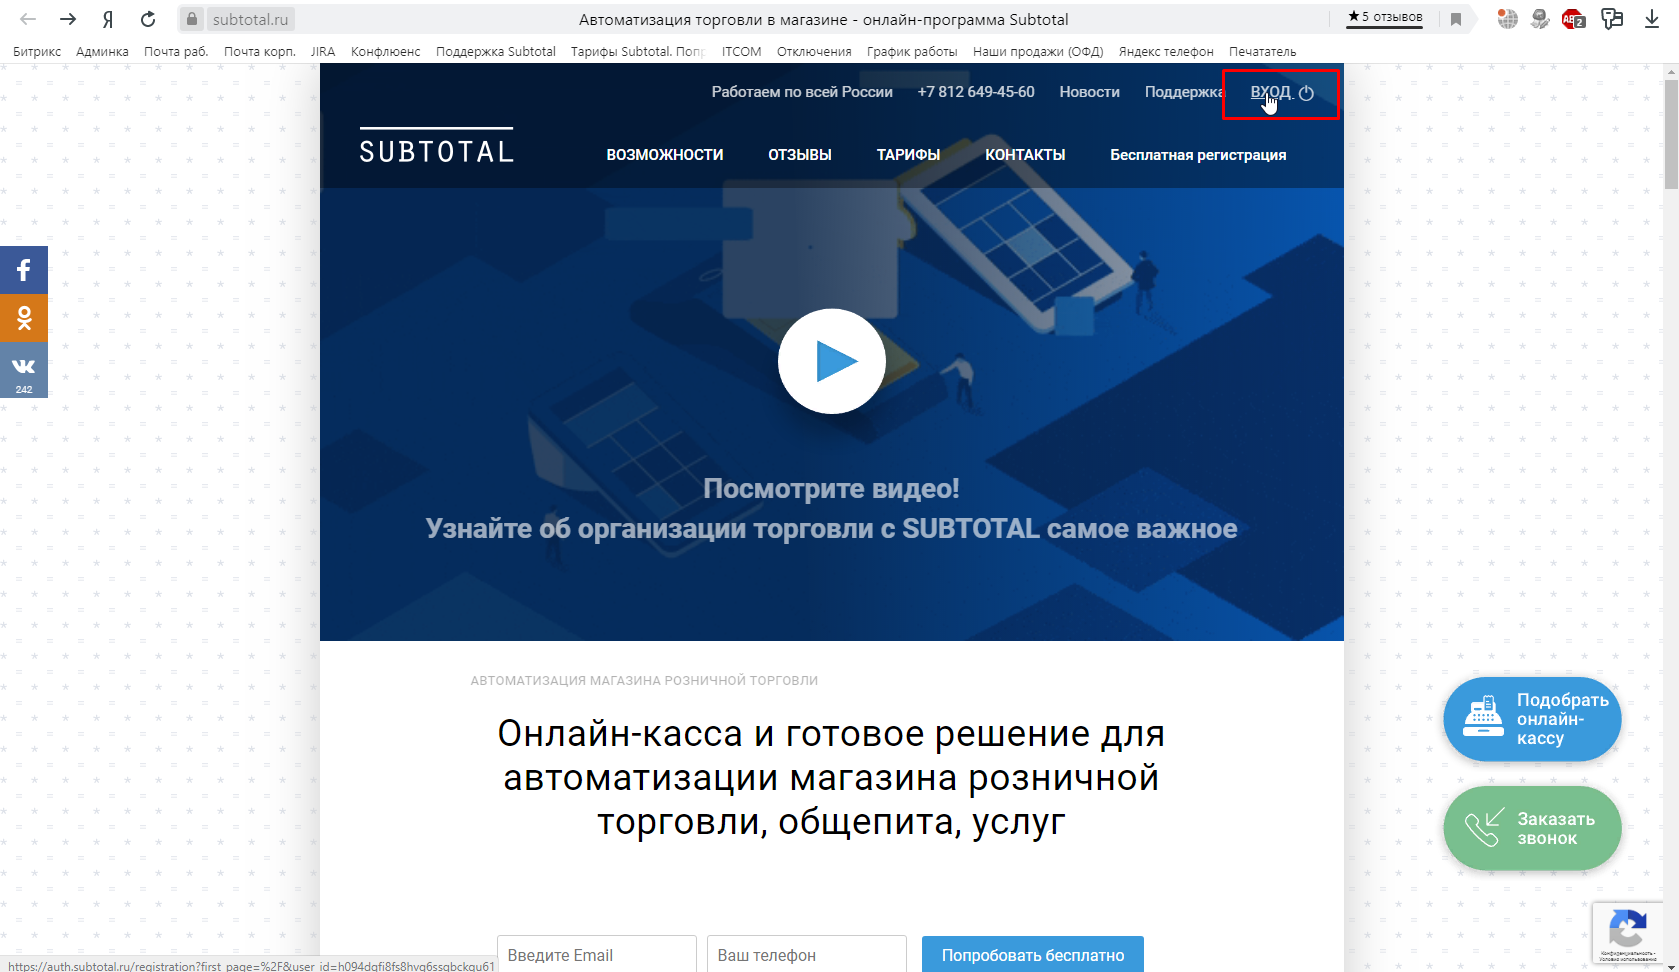Open the Админка bookmark
The width and height of the screenshot is (1679, 972).
[x=102, y=51]
